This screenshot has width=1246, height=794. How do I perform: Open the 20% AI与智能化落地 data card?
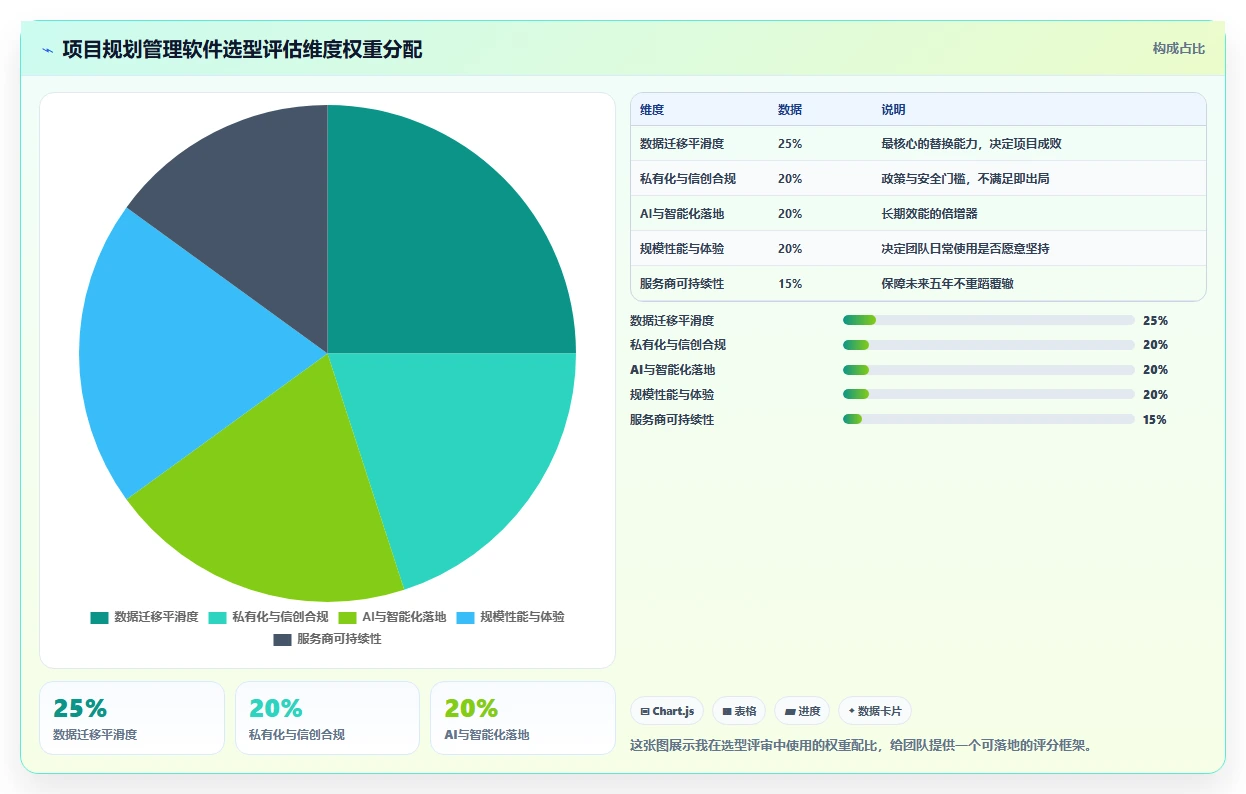point(523,718)
